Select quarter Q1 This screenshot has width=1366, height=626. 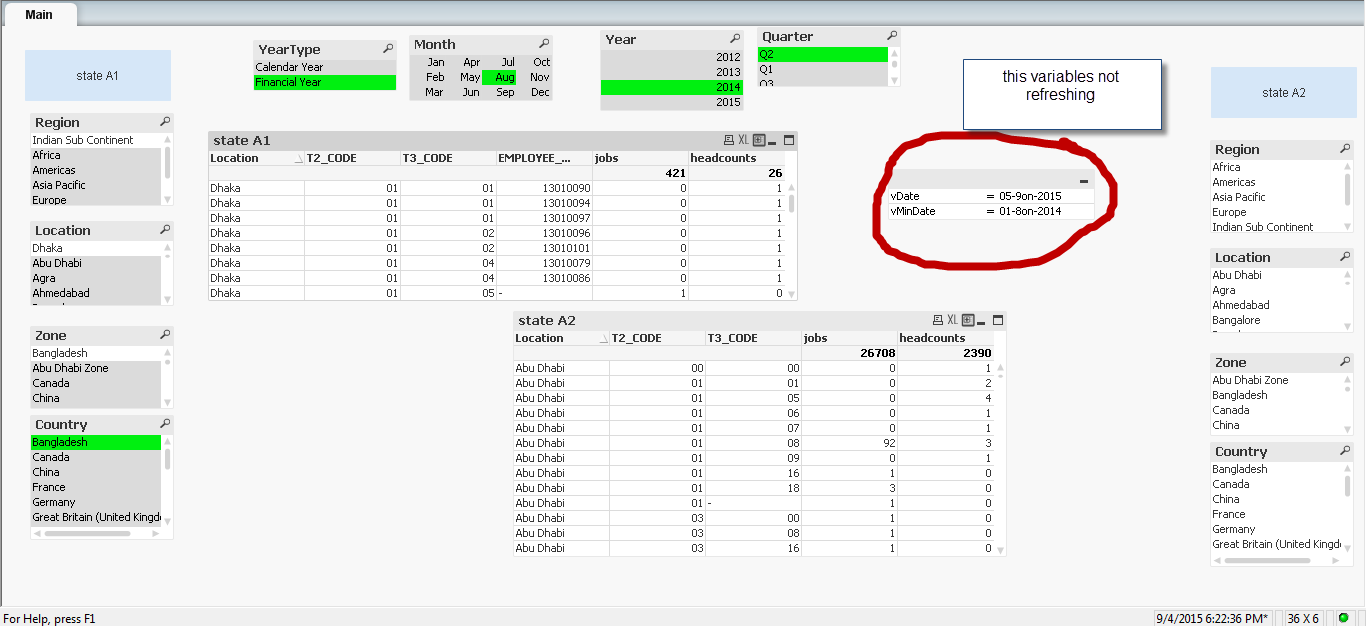(x=823, y=69)
